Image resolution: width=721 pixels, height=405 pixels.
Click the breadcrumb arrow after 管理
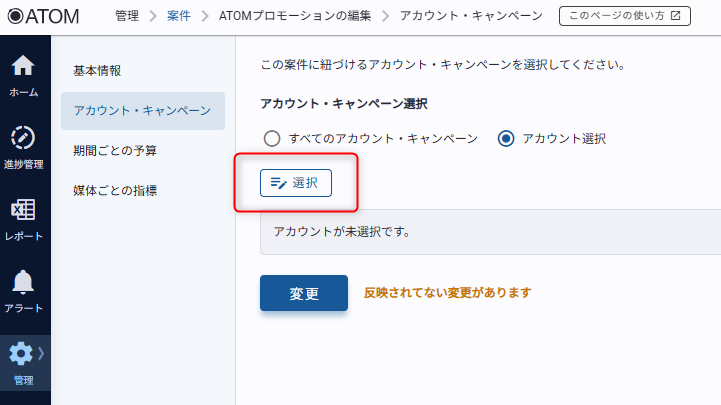coord(153,16)
